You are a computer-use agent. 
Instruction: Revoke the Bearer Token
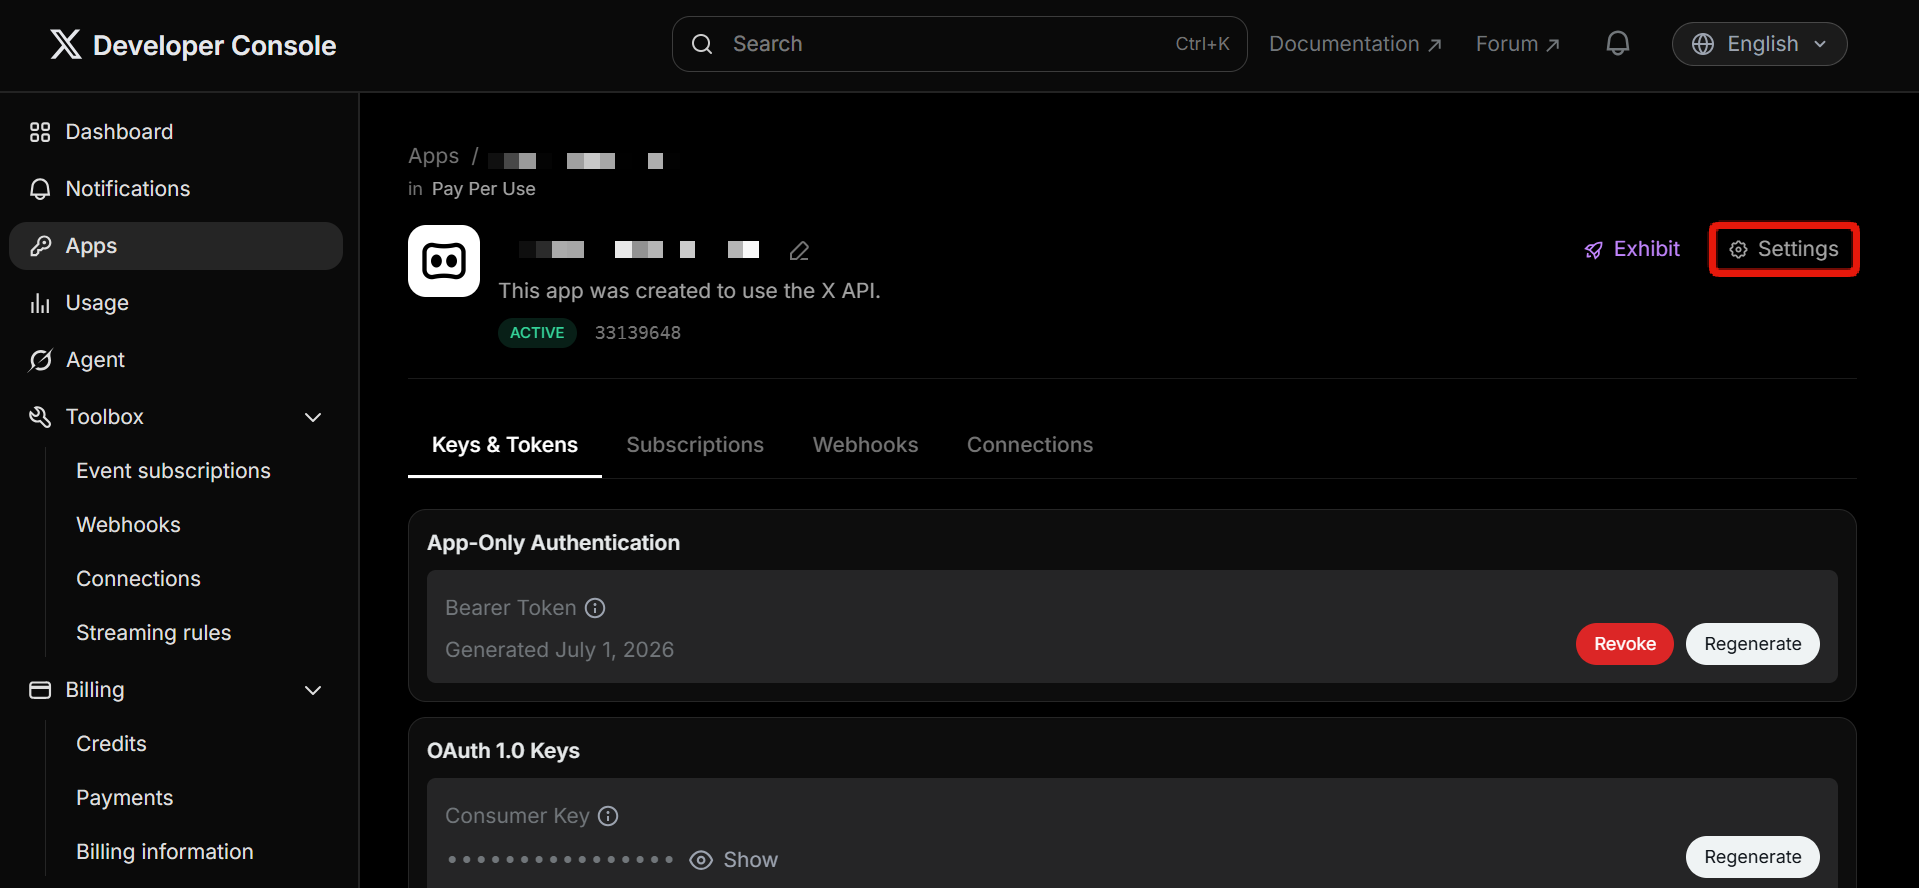[1624, 644]
